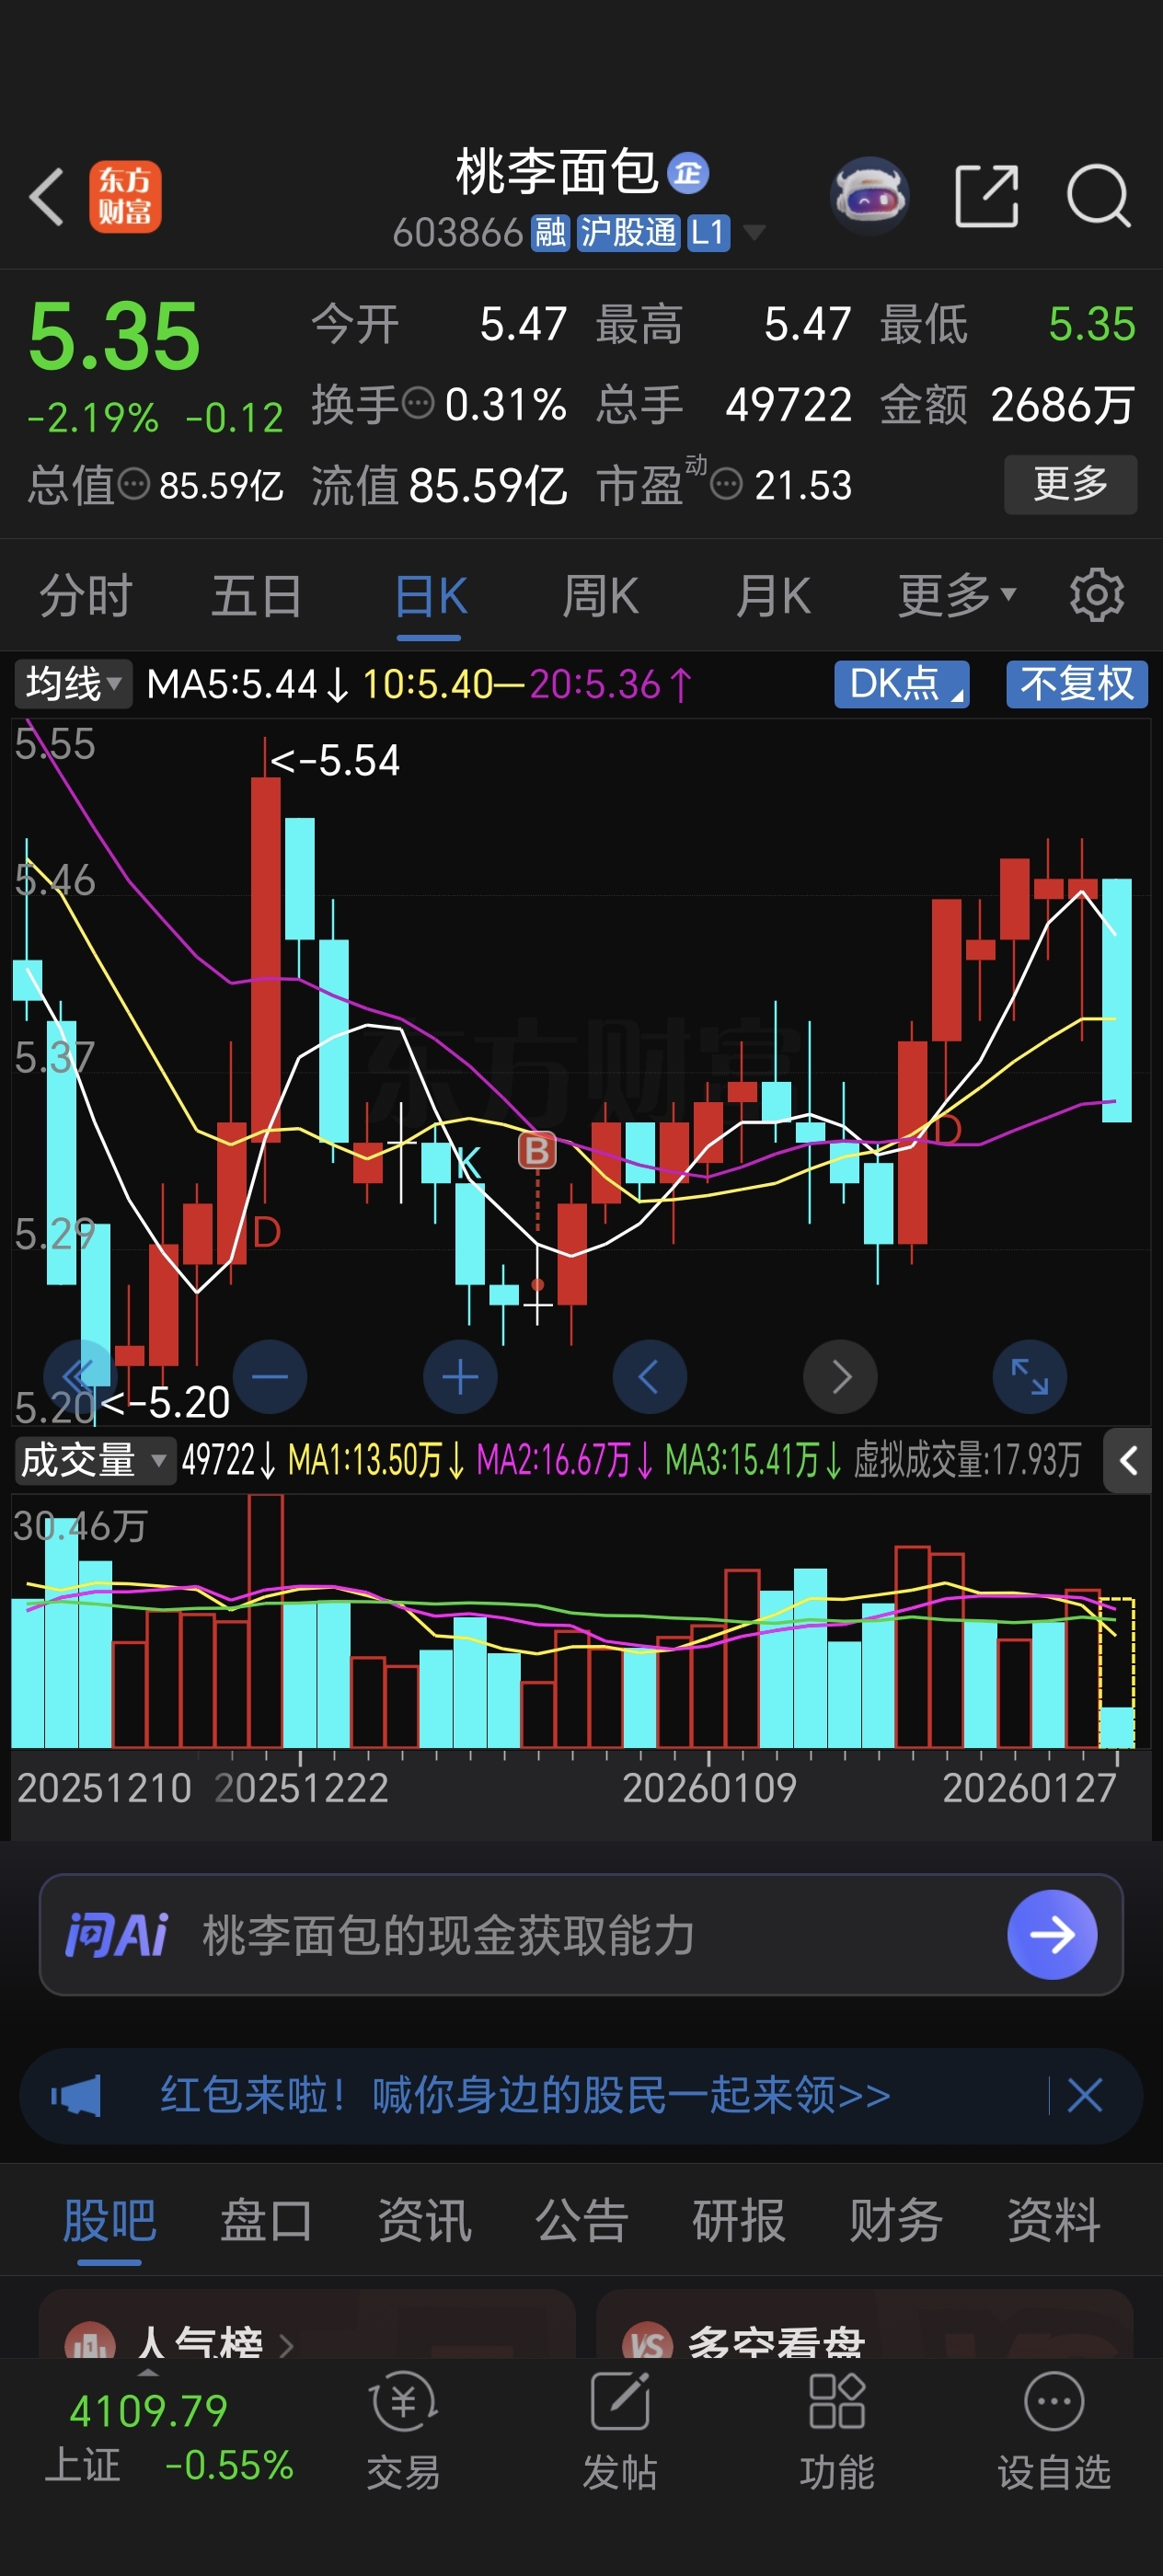
Task: Open the DK点 options dropdown
Action: click(x=902, y=684)
